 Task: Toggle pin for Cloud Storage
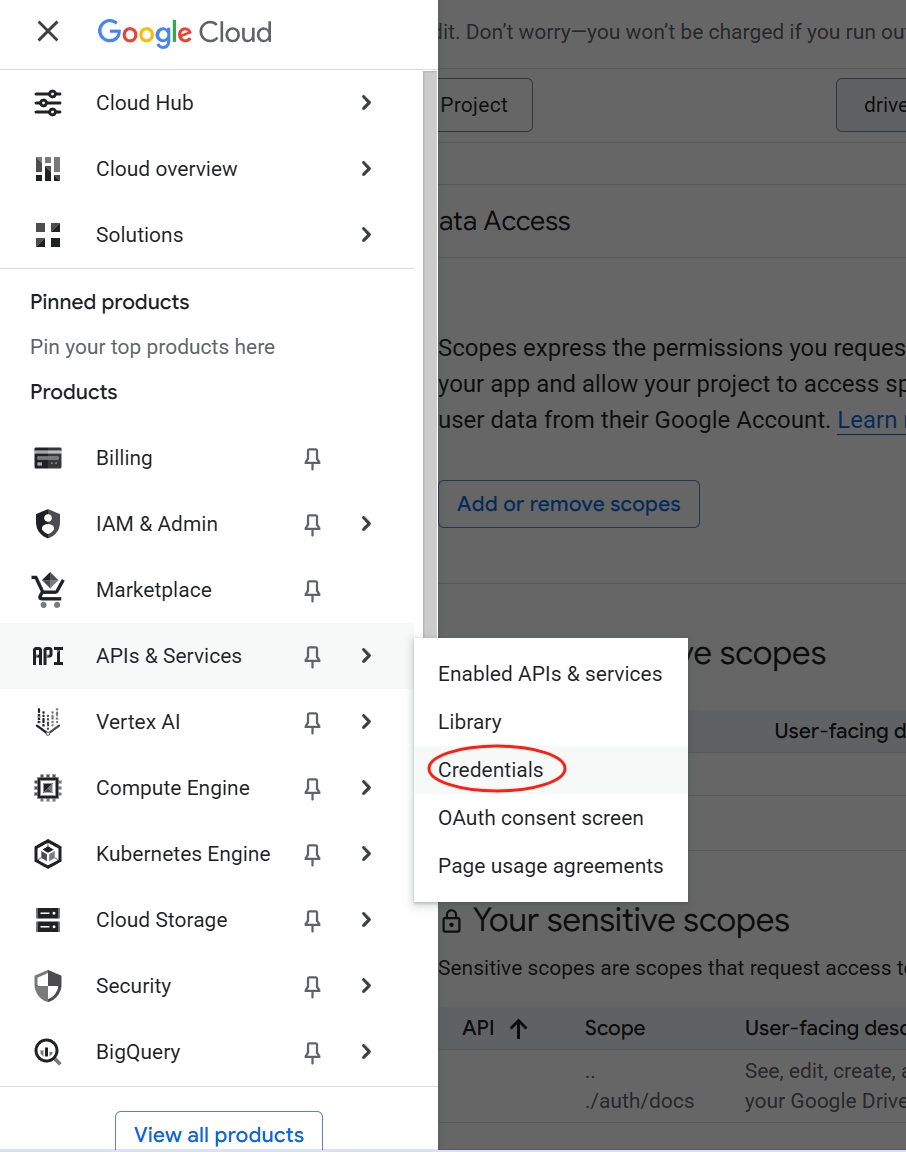click(312, 921)
